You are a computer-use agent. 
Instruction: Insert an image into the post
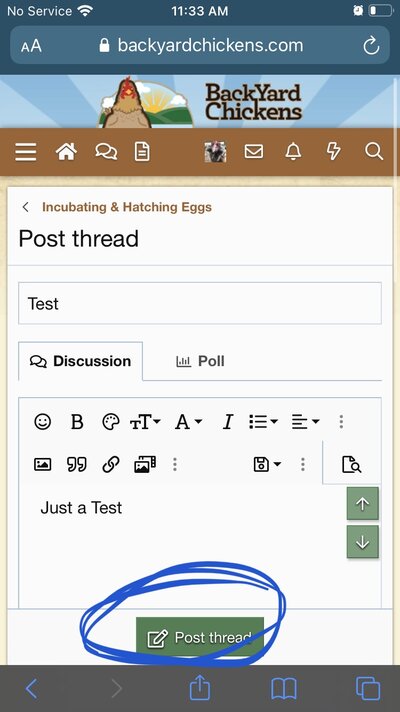click(43, 464)
